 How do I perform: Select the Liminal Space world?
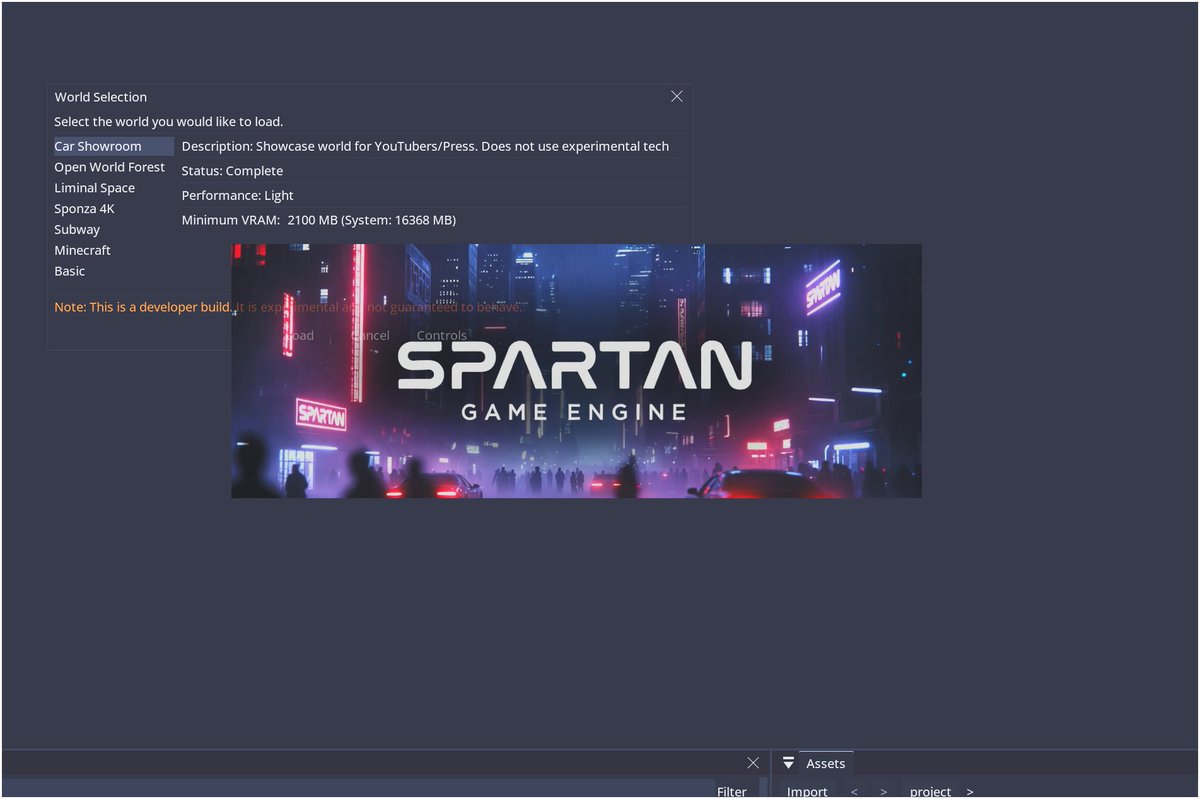click(x=94, y=187)
